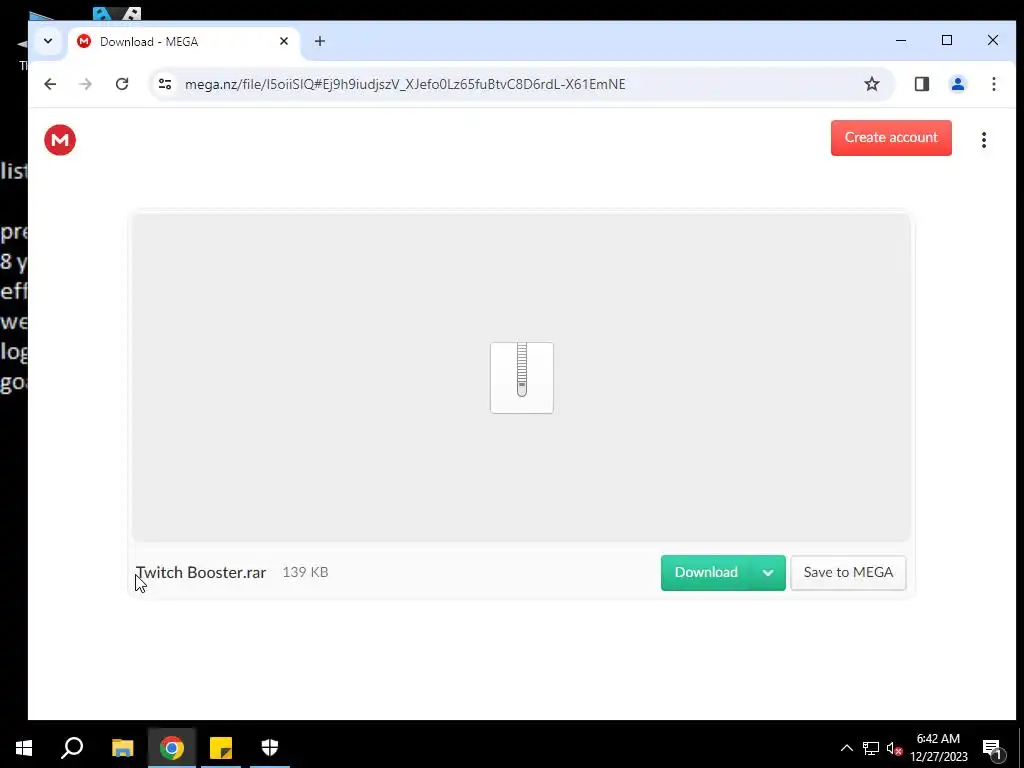1024x768 pixels.
Task: Click the Twitch Booster.rar file name
Action: click(x=201, y=572)
